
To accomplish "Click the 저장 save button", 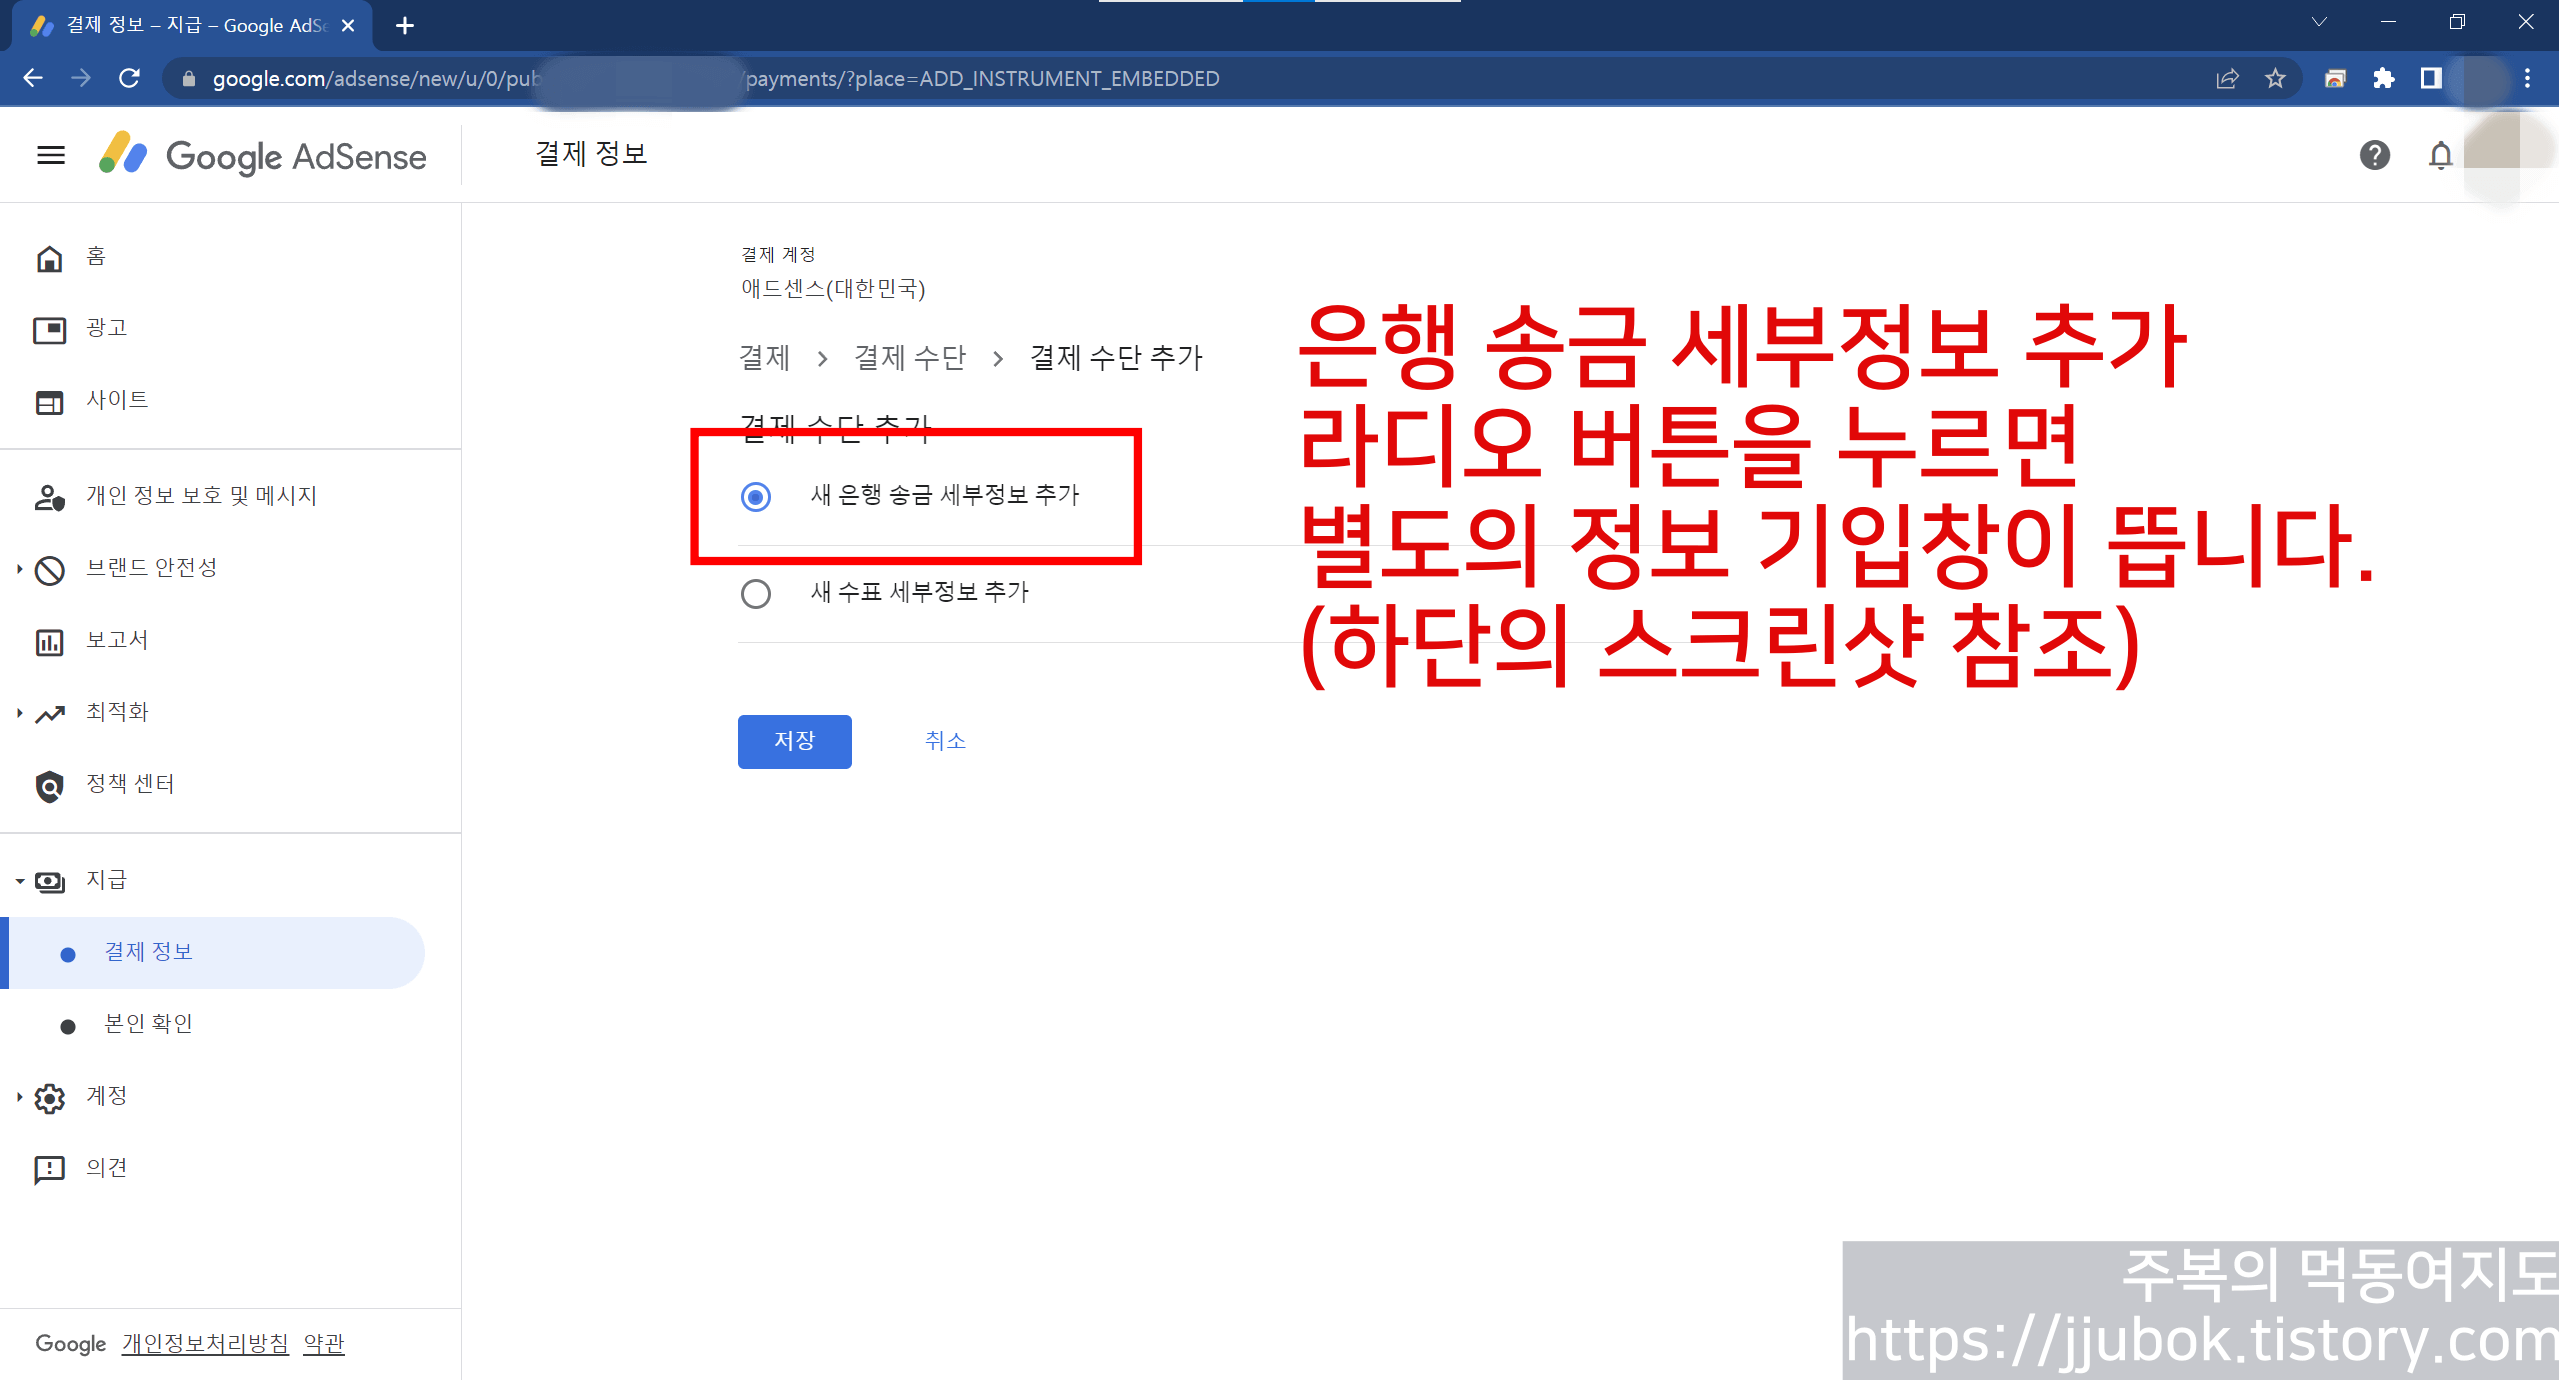I will 794,741.
